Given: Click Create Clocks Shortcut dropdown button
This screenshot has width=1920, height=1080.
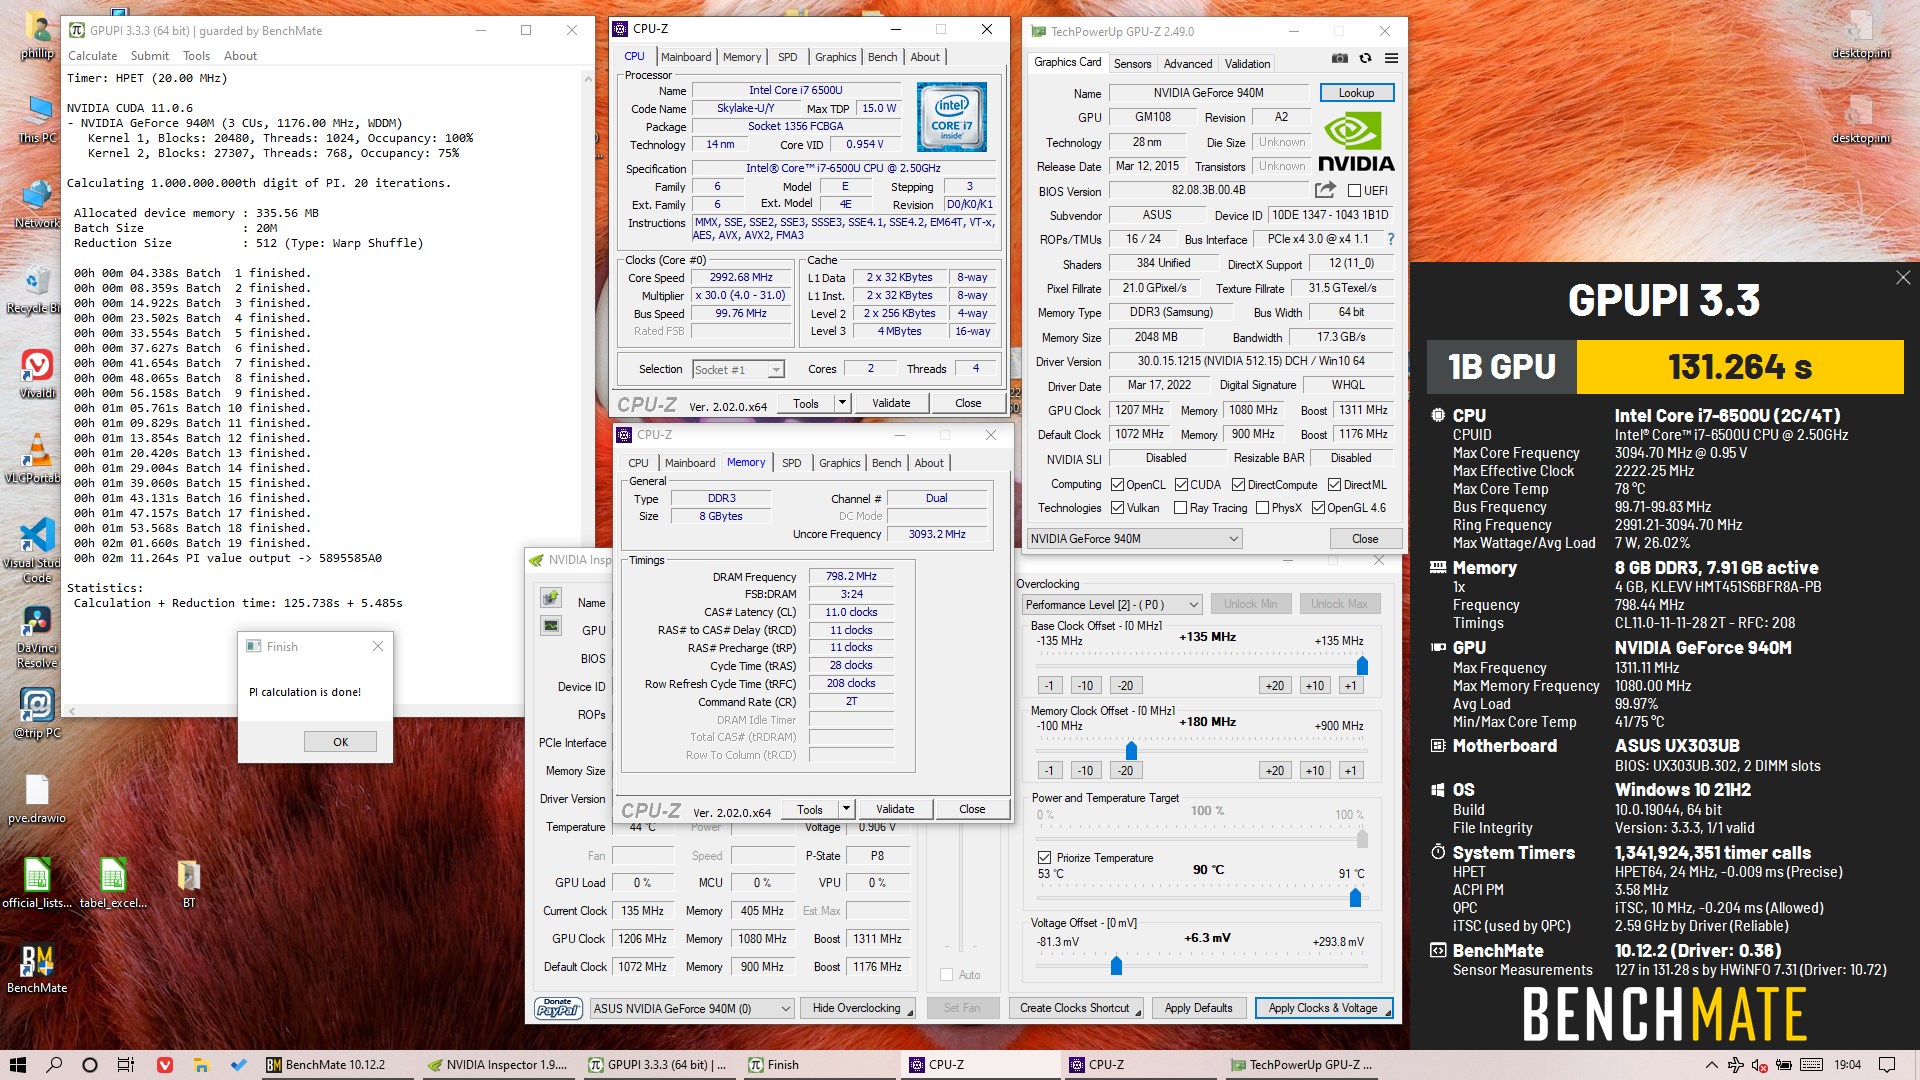Looking at the screenshot, I should coord(1077,1008).
